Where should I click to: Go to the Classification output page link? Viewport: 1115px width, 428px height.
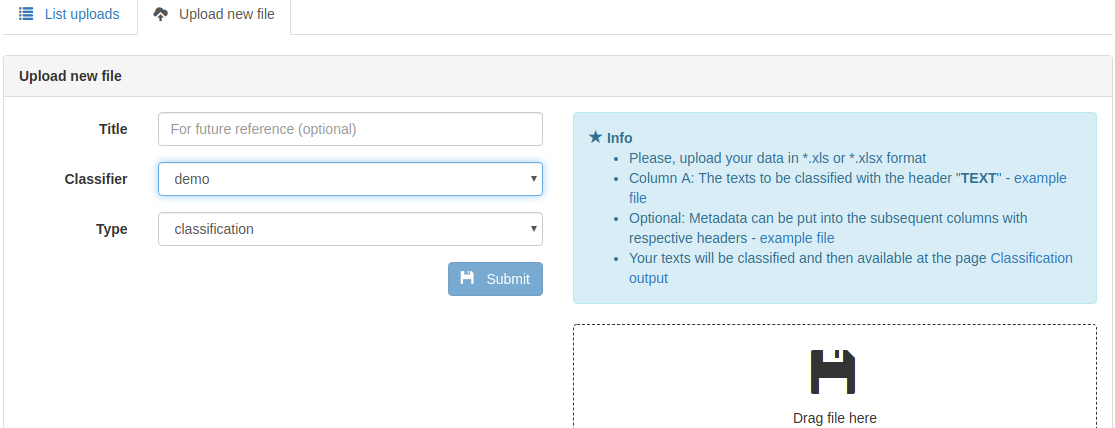[x=850, y=268]
